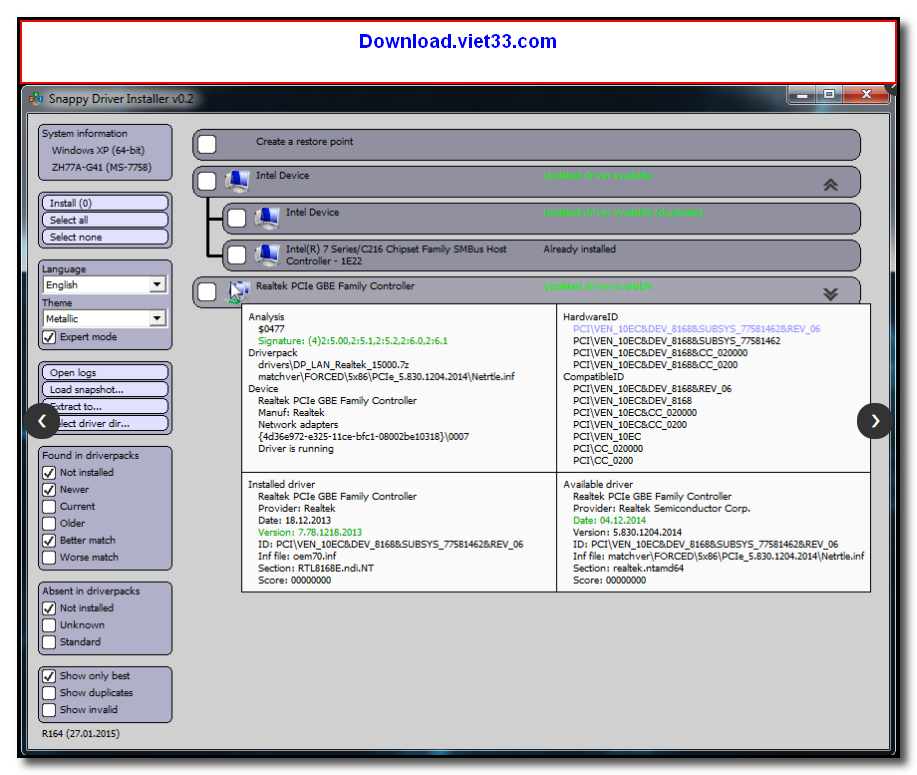Image resolution: width=917 pixels, height=775 pixels.
Task: Enable Show duplicates
Action: (49, 692)
